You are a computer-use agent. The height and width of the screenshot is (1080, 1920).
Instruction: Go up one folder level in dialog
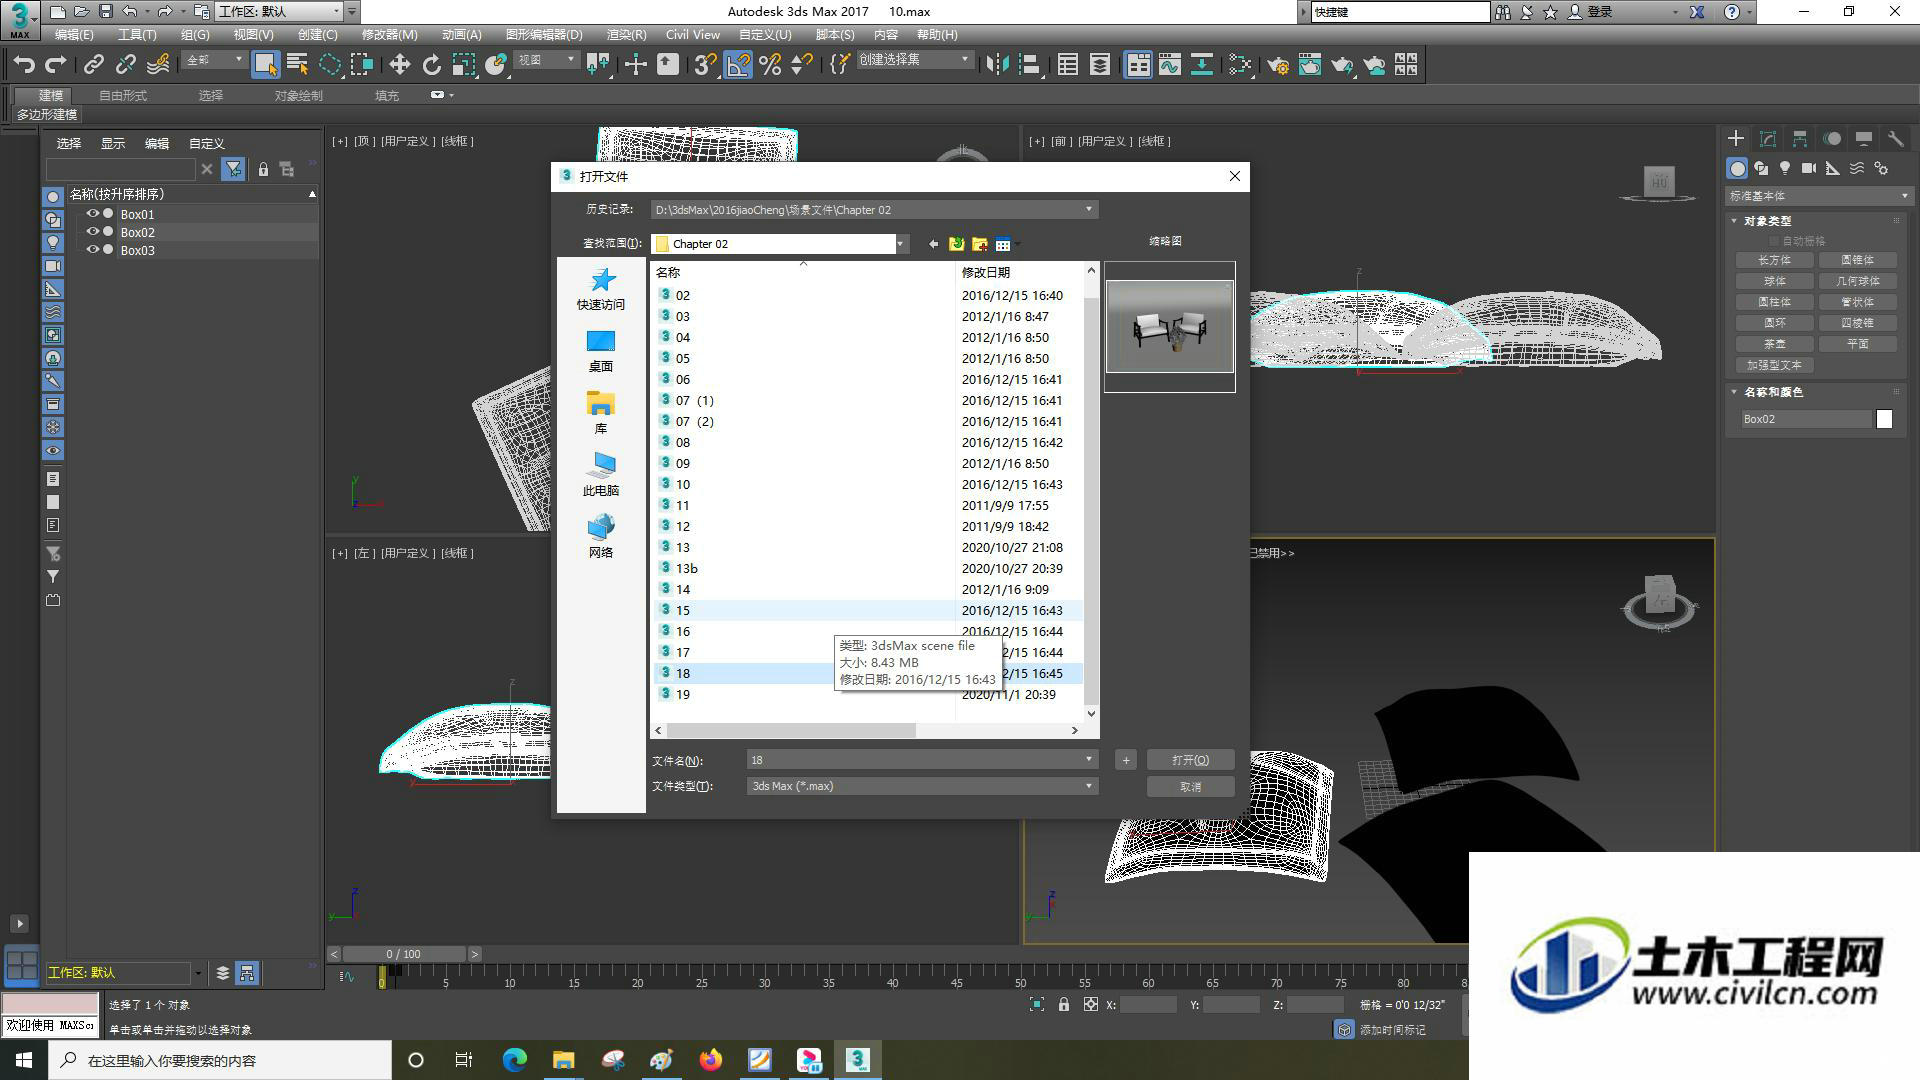click(956, 244)
